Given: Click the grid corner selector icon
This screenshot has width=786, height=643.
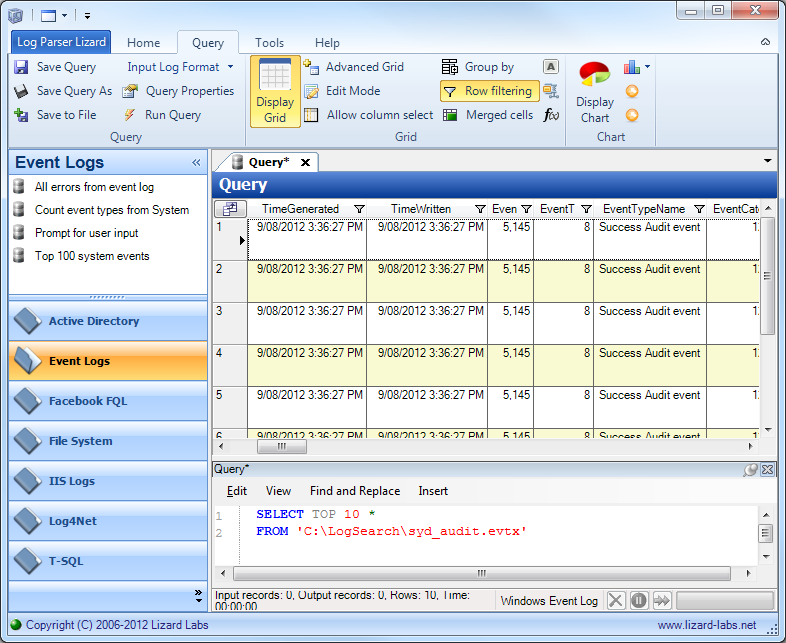Looking at the screenshot, I should pyautogui.click(x=230, y=209).
